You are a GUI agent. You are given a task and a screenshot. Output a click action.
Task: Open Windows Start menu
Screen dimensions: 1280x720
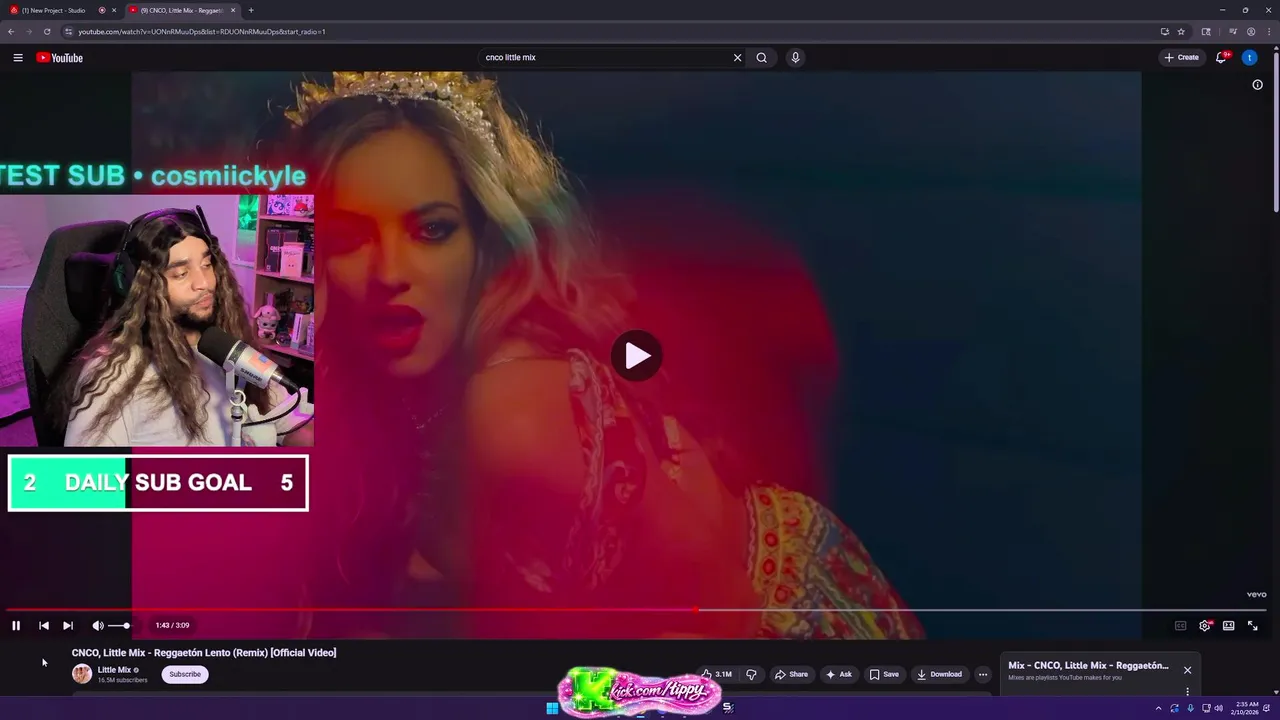[x=552, y=708]
